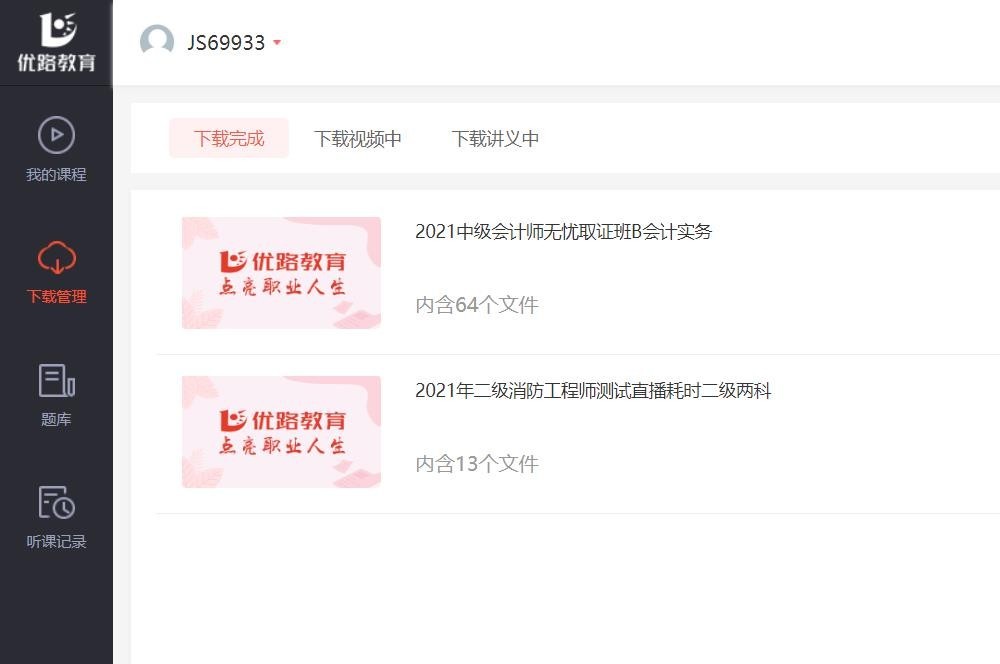Click the 内含64个文件 file count text
Image resolution: width=1000 pixels, height=664 pixels.
pyautogui.click(x=477, y=305)
